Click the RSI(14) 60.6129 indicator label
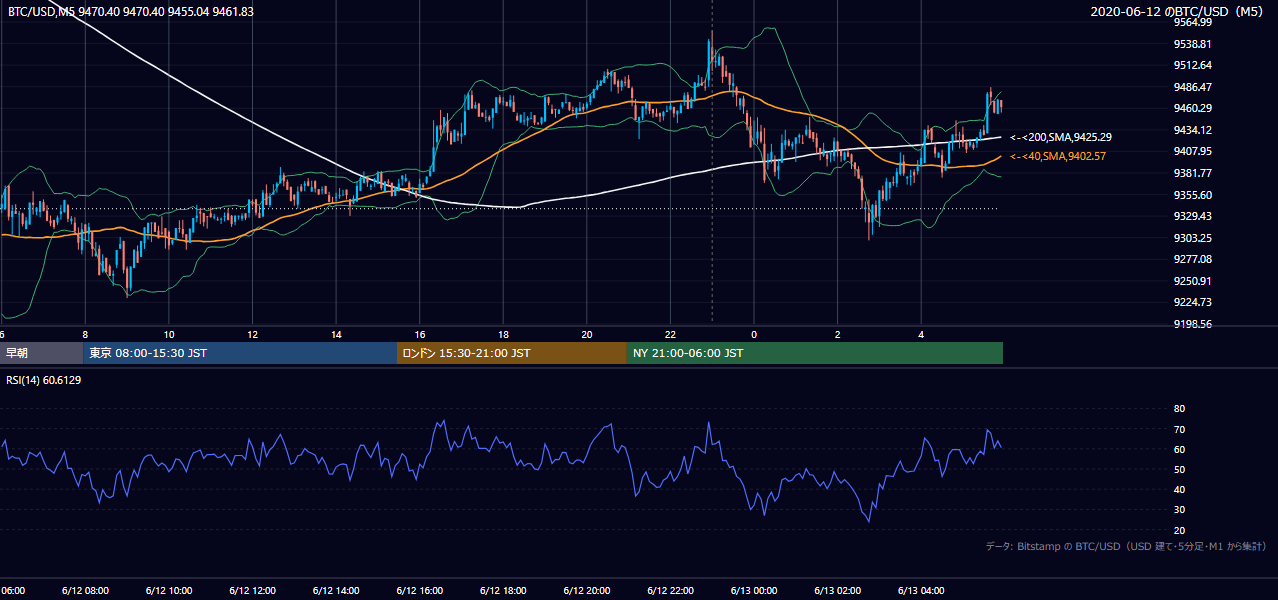Image resolution: width=1278 pixels, height=600 pixels. point(43,380)
